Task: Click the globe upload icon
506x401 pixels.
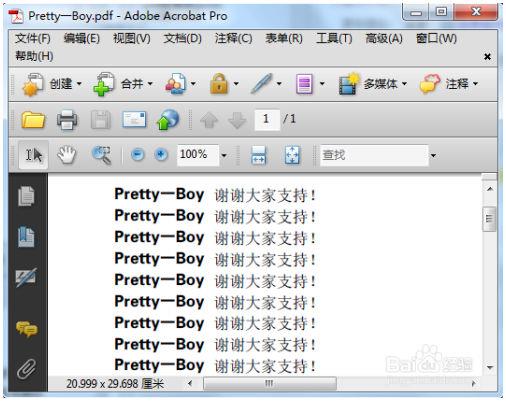Action: [168, 120]
